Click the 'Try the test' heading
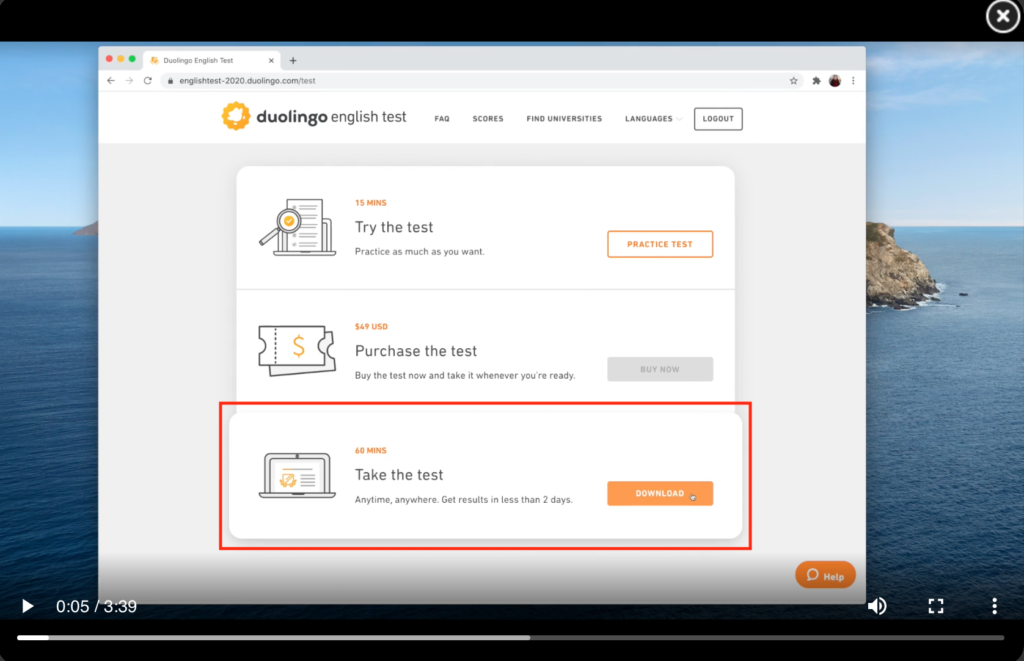1024x661 pixels. [x=394, y=227]
